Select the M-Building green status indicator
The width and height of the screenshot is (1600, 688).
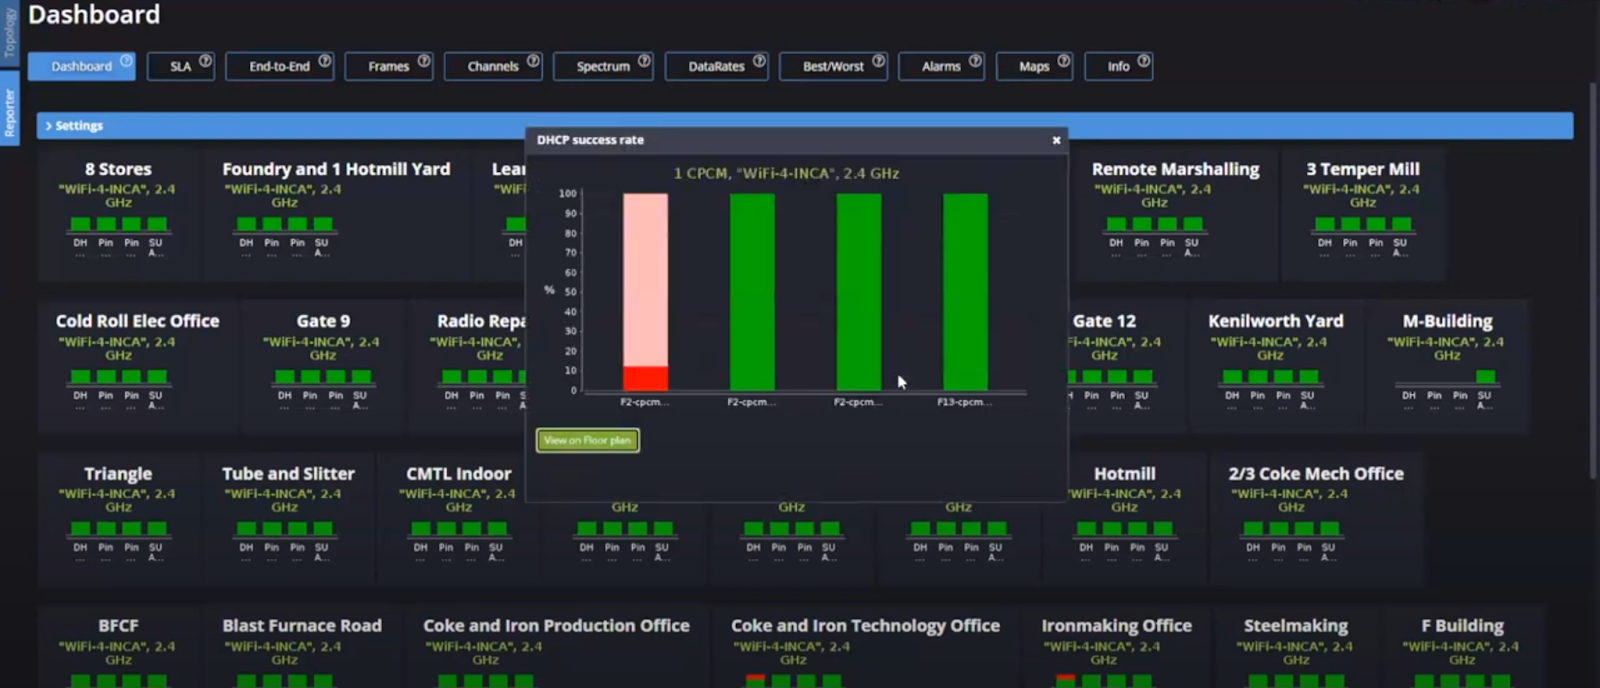click(1485, 377)
